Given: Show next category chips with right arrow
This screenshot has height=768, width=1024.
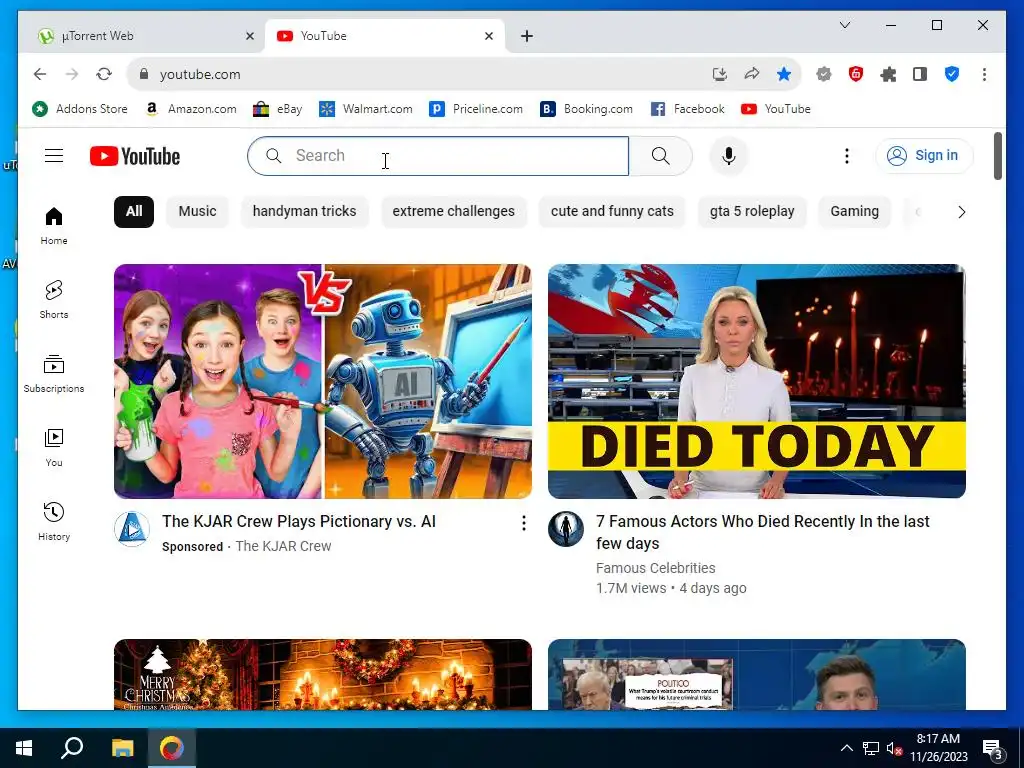Looking at the screenshot, I should point(961,212).
